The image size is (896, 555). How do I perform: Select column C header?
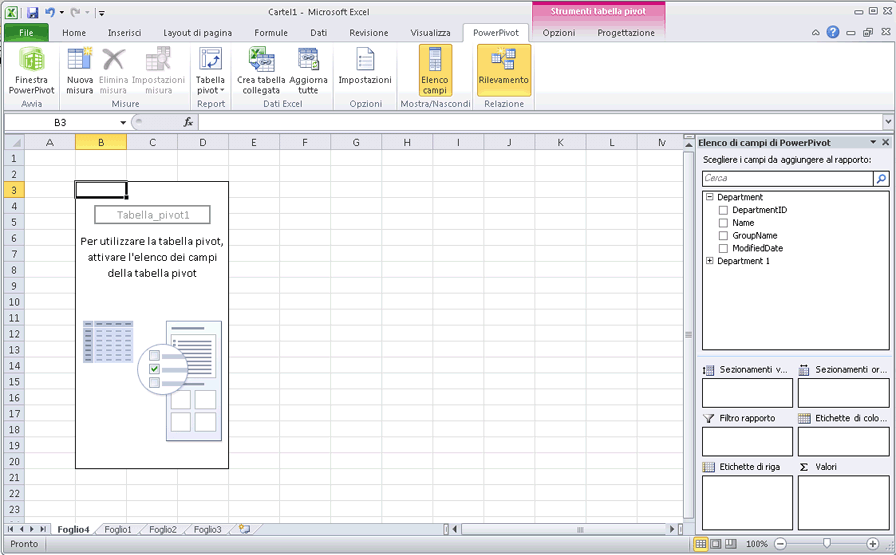152,142
